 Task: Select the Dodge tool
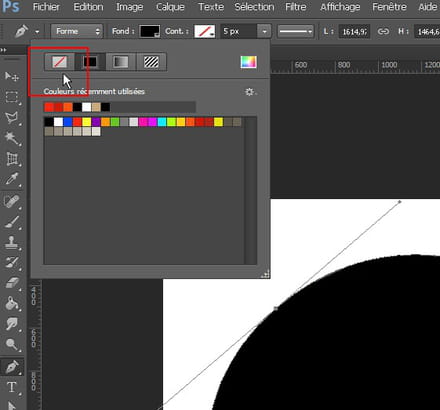pyautogui.click(x=12, y=344)
